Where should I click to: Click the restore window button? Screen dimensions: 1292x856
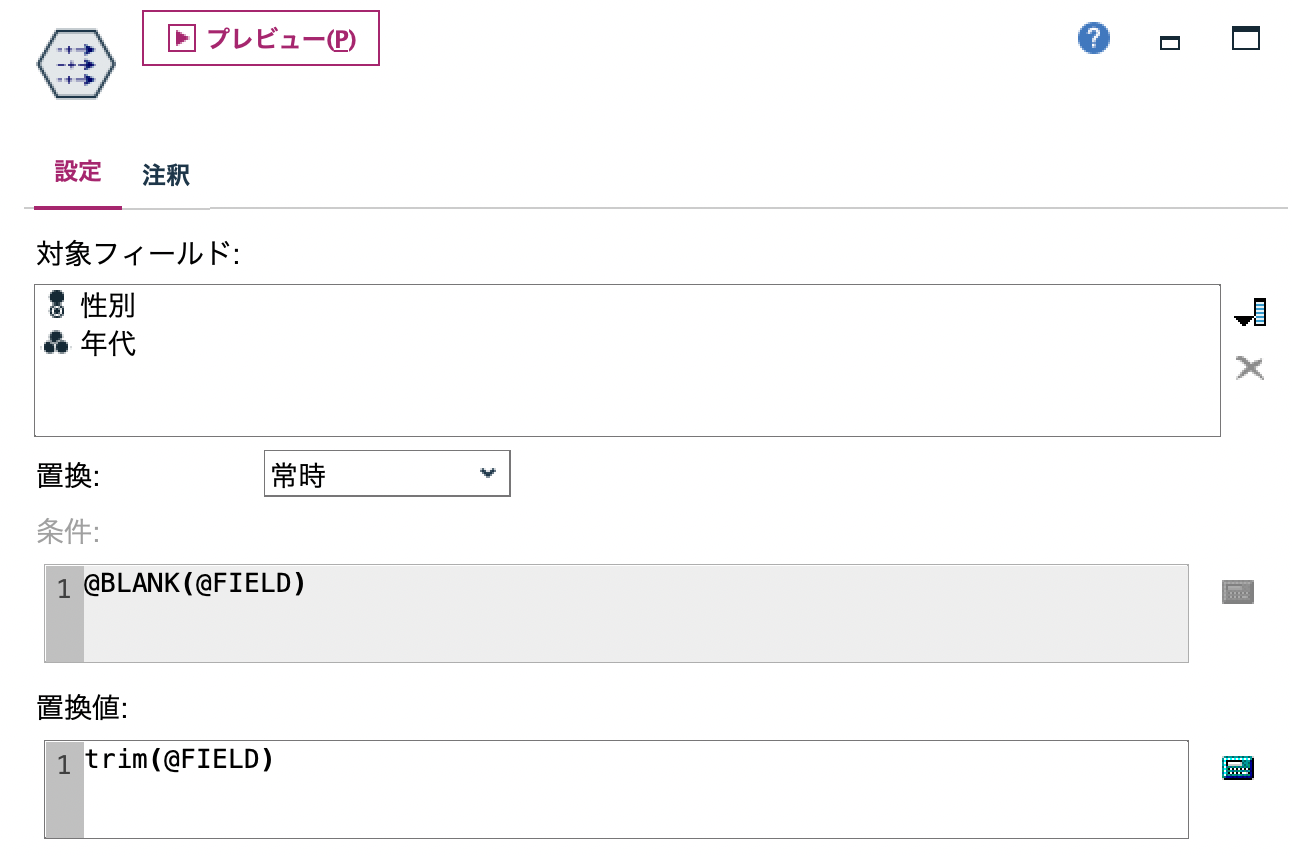pyautogui.click(x=1168, y=42)
